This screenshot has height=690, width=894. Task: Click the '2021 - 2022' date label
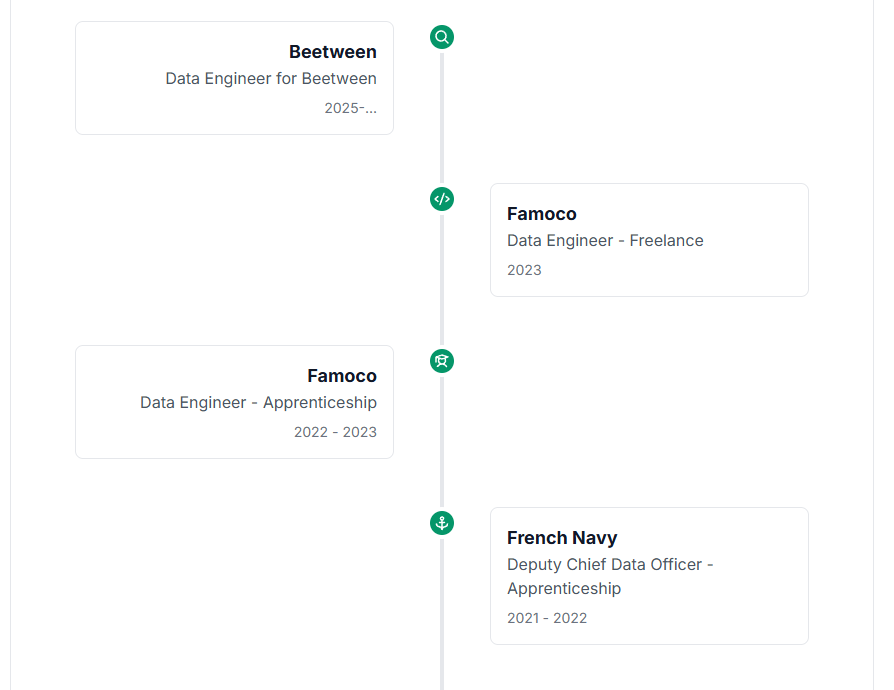(547, 618)
